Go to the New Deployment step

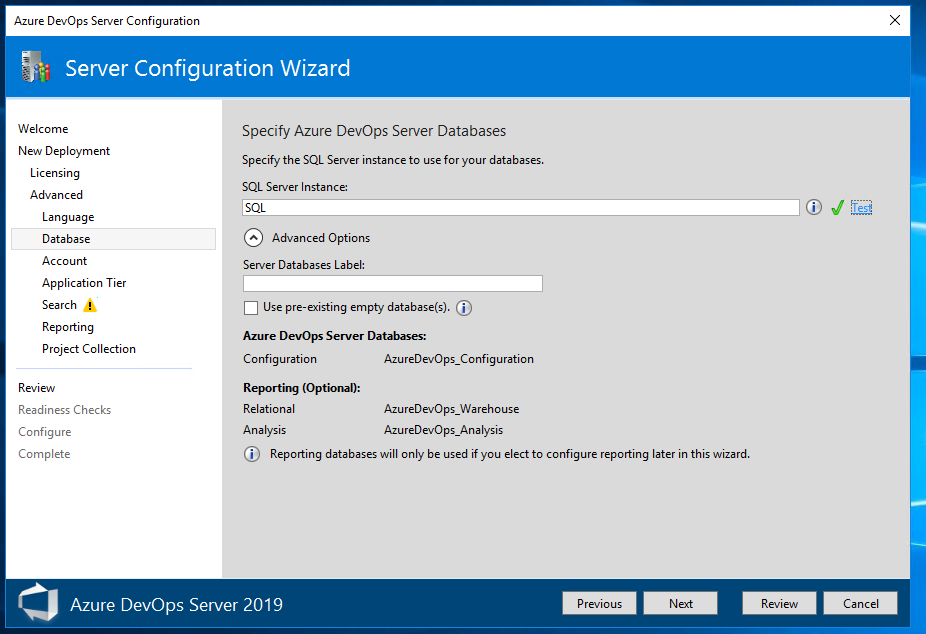[64, 151]
